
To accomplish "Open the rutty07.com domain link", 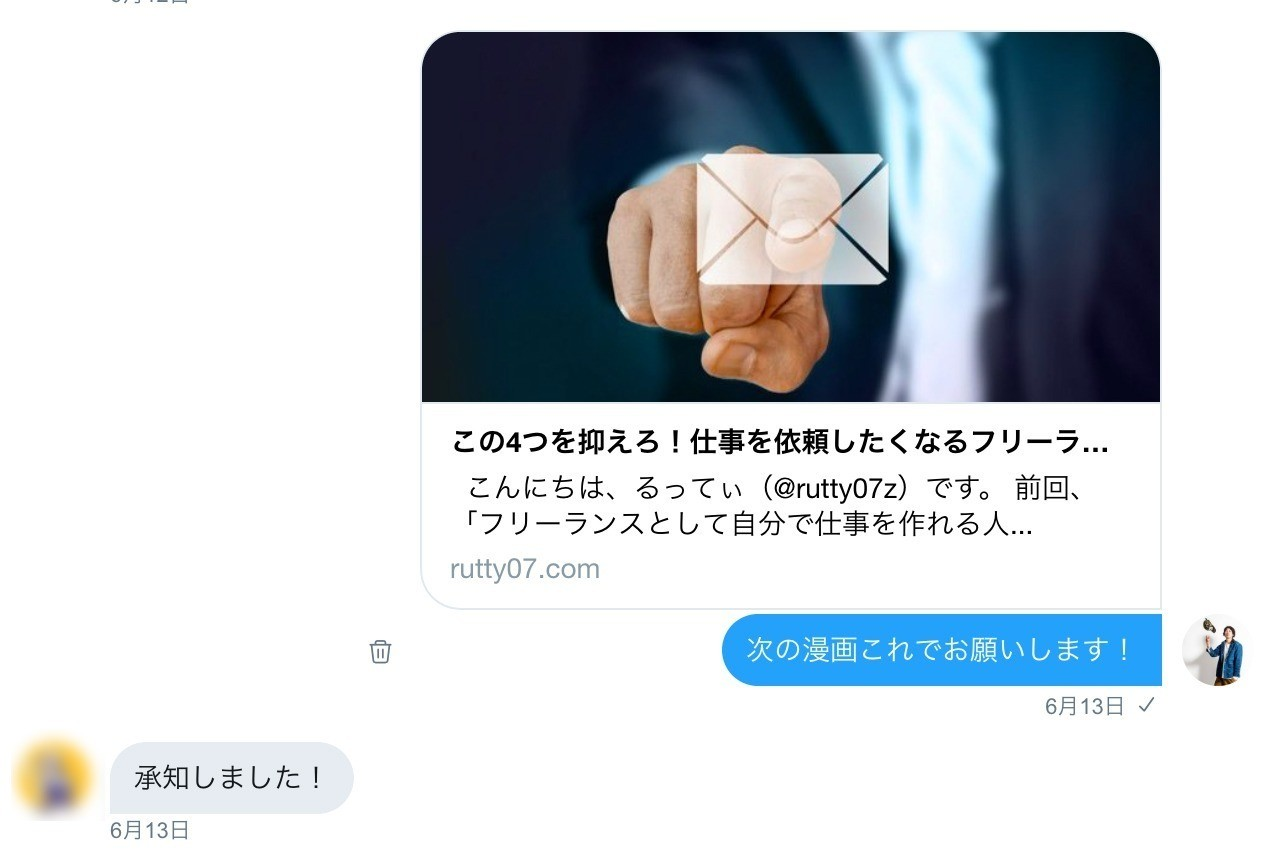I will point(525,569).
